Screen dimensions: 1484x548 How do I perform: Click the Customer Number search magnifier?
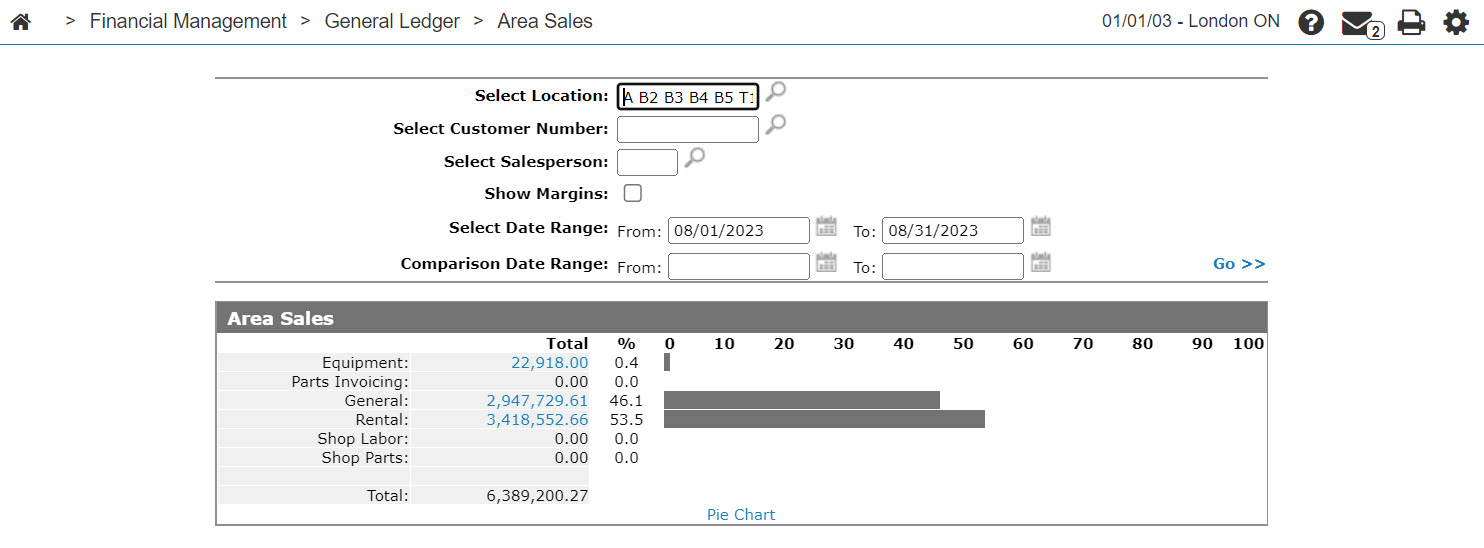775,126
